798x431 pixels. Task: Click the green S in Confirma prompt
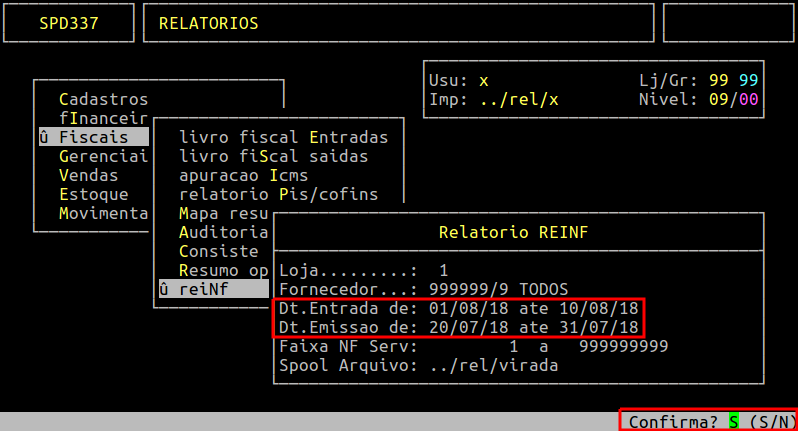click(733, 422)
